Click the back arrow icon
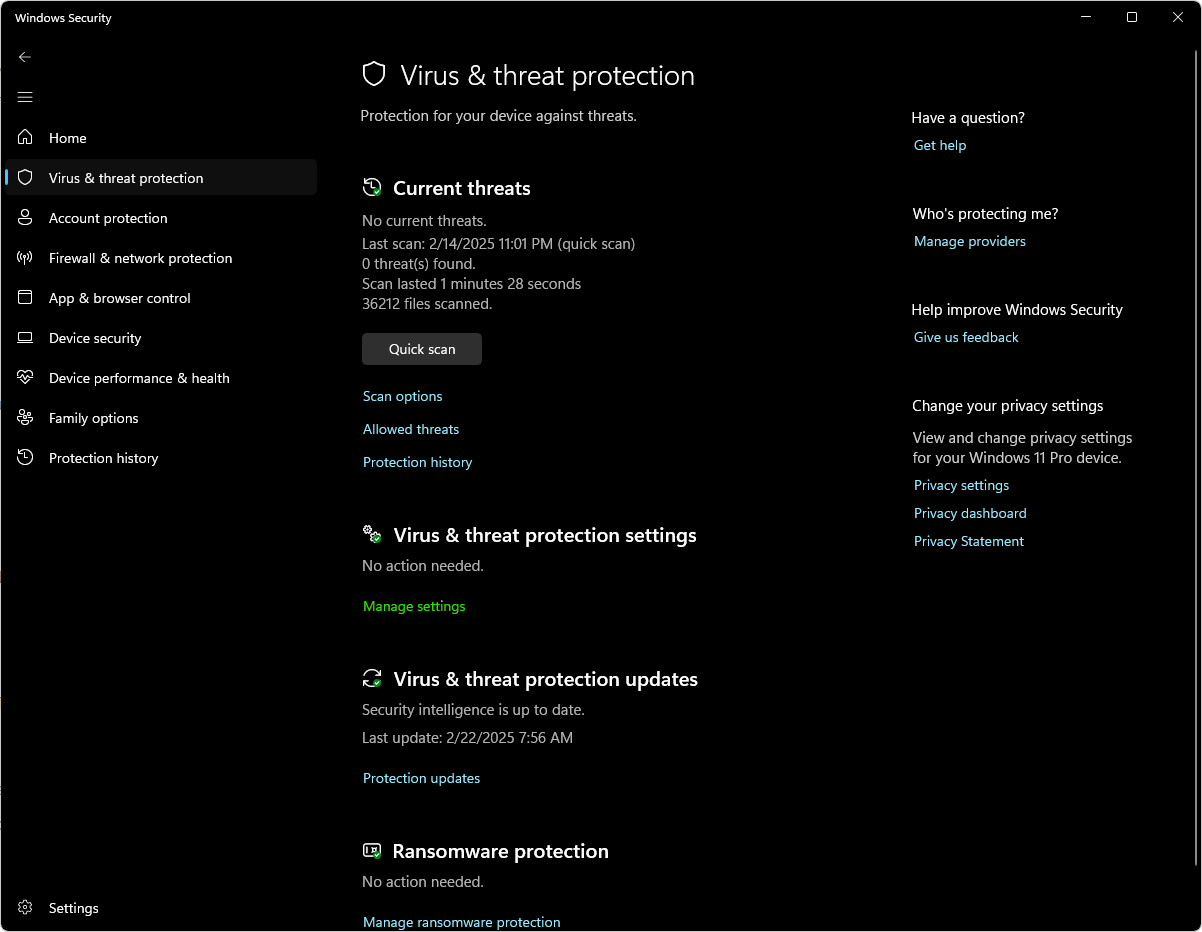 [x=25, y=57]
